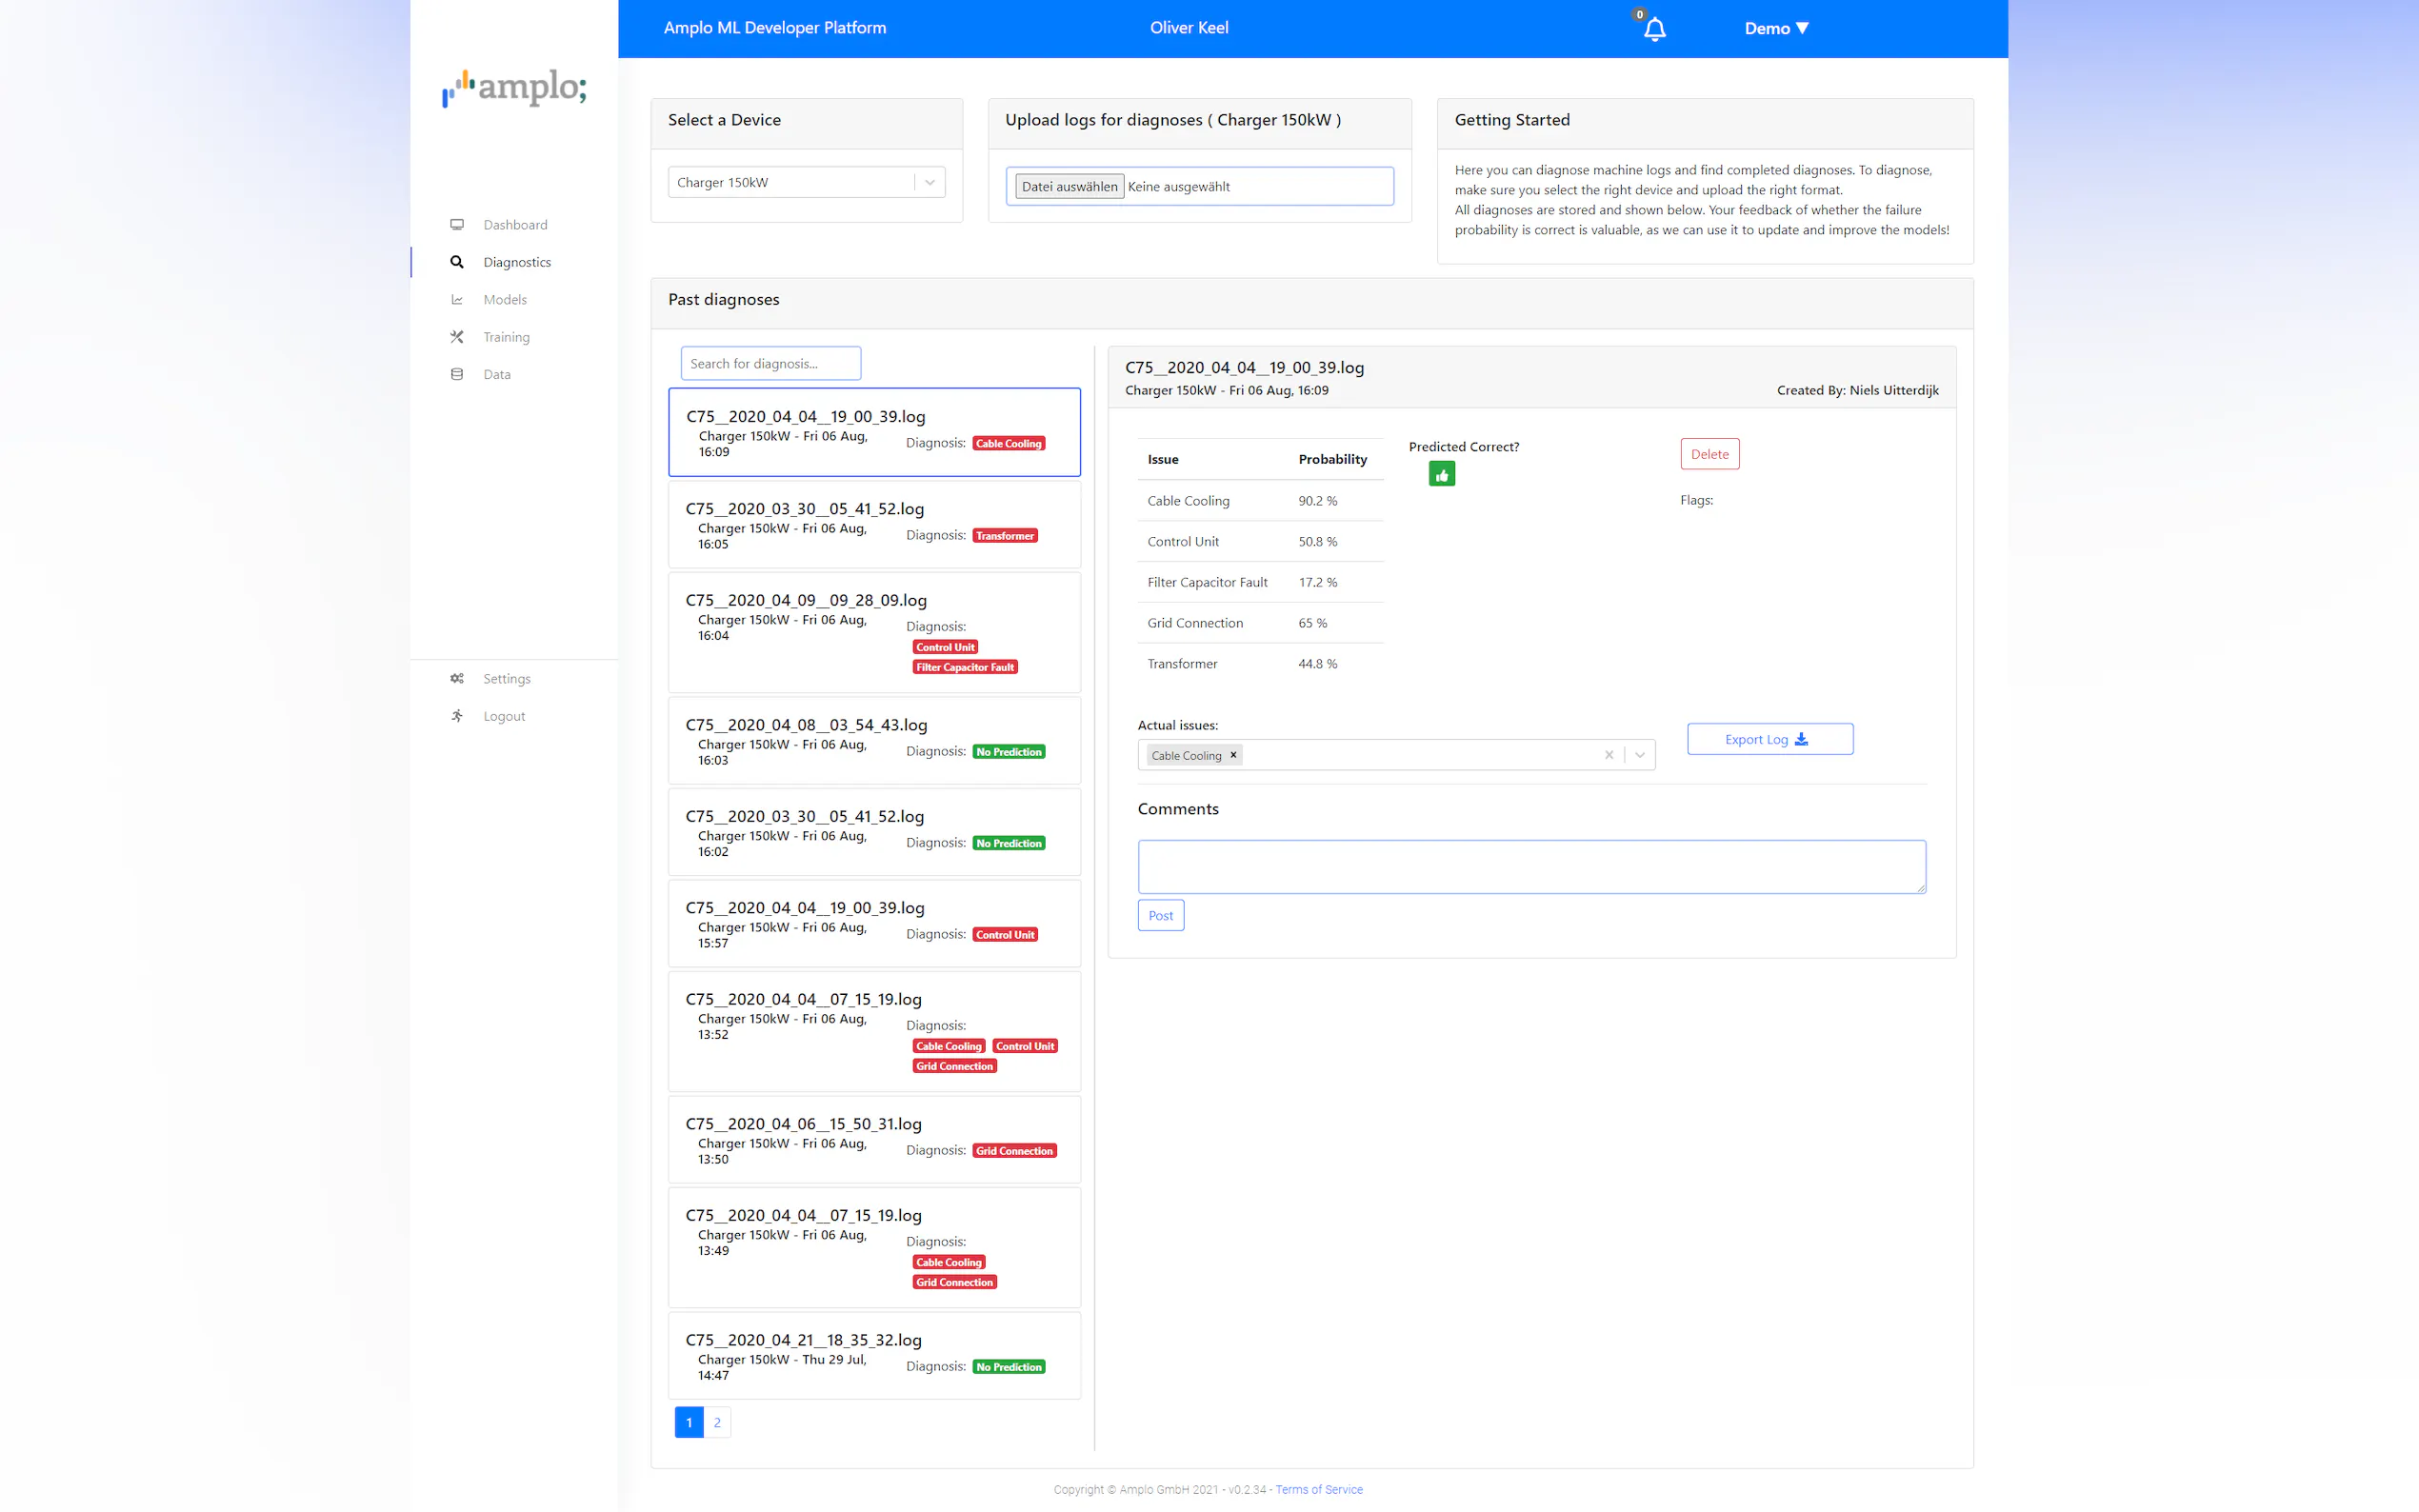Click the green thumbs-up icon
The image size is (2419, 1512).
[1441, 474]
